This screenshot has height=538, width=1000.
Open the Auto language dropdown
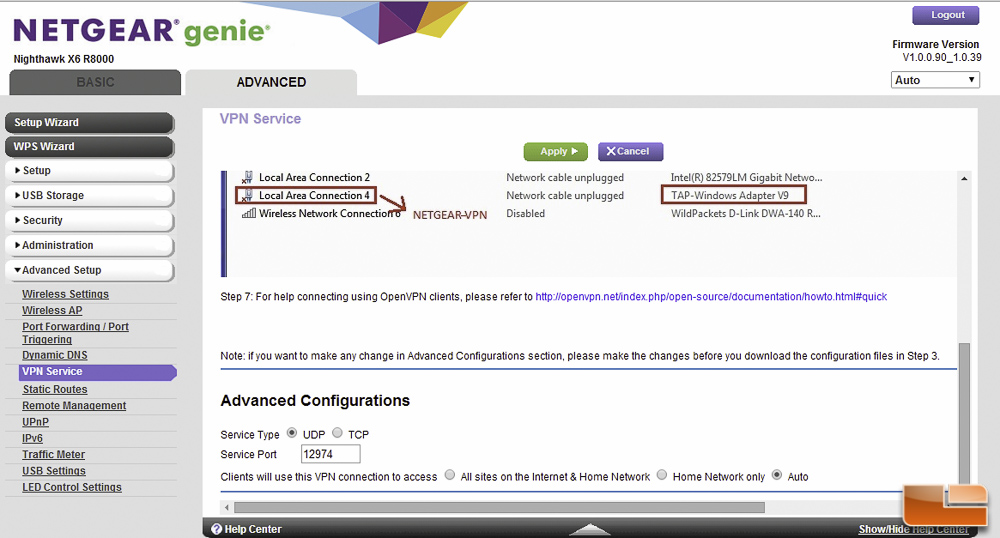point(935,80)
